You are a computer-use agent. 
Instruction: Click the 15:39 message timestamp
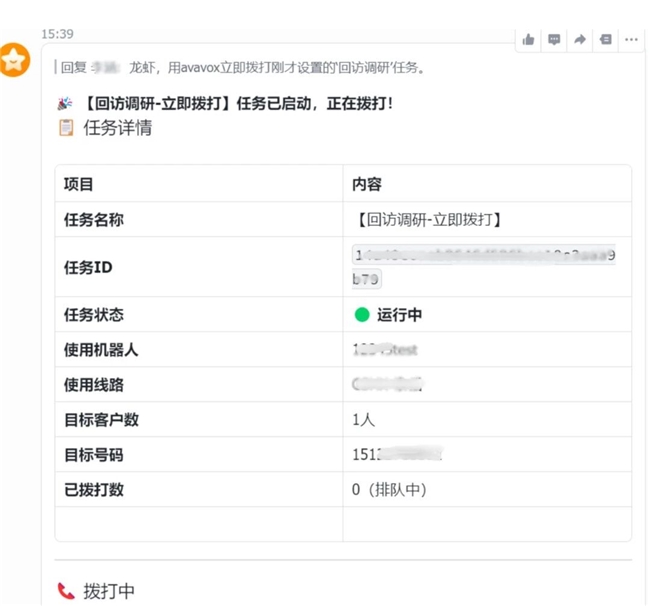(x=57, y=33)
